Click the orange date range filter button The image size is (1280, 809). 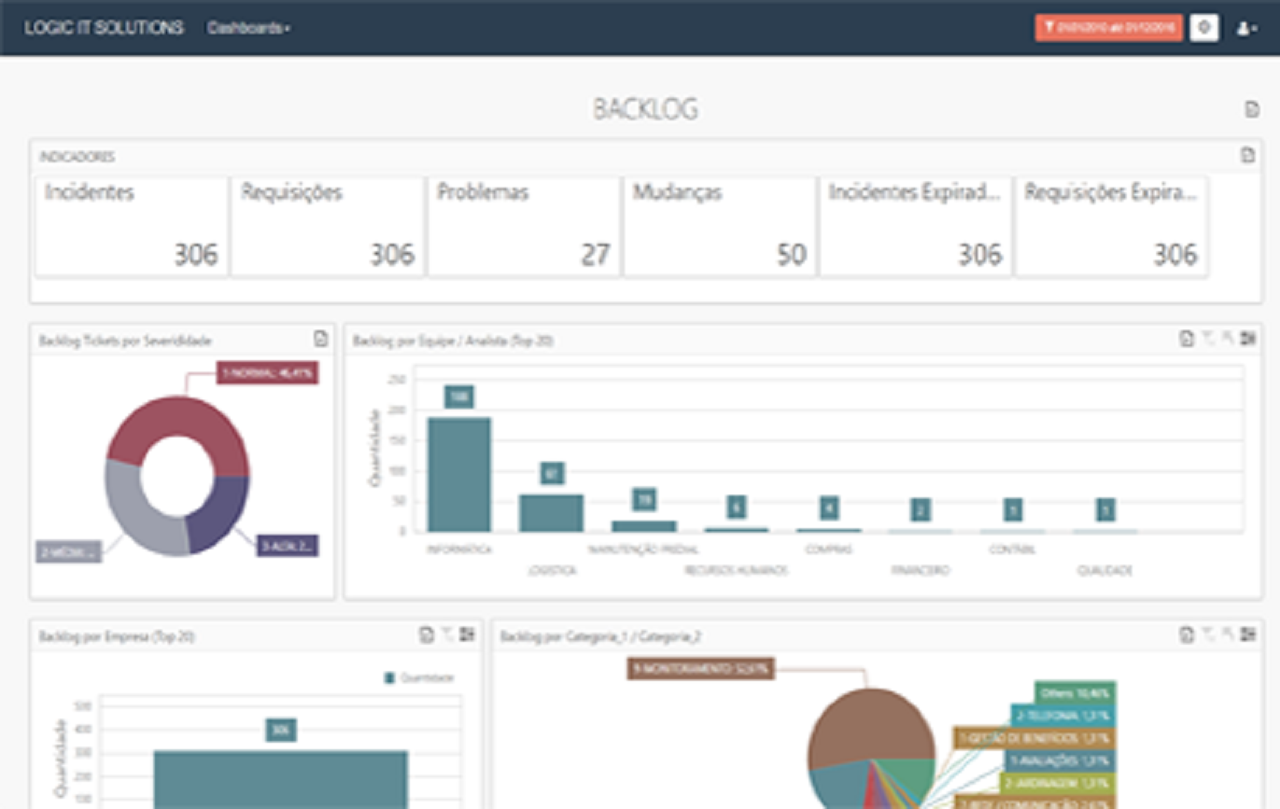point(1108,28)
